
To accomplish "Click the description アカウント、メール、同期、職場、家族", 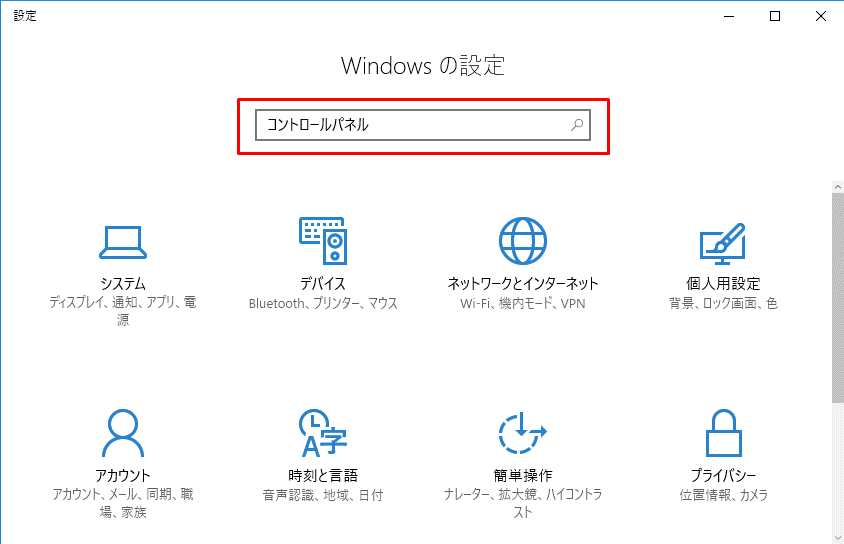I will pos(123,503).
